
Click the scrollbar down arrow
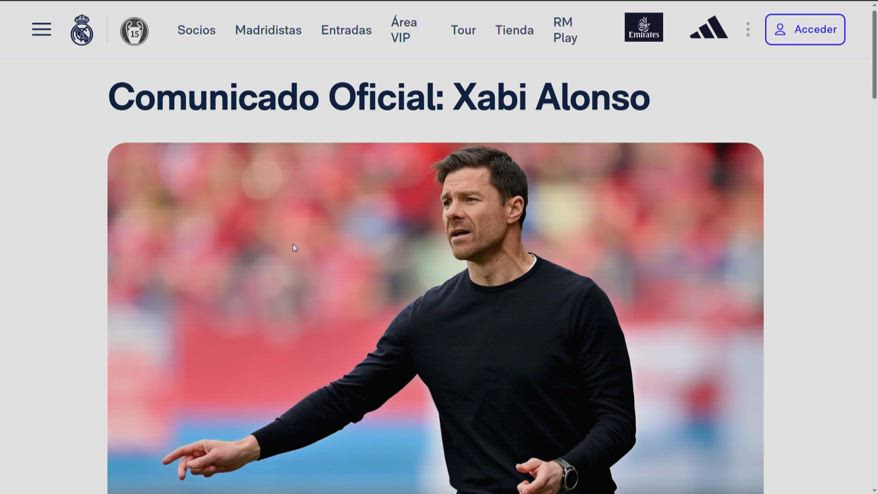click(x=874, y=491)
